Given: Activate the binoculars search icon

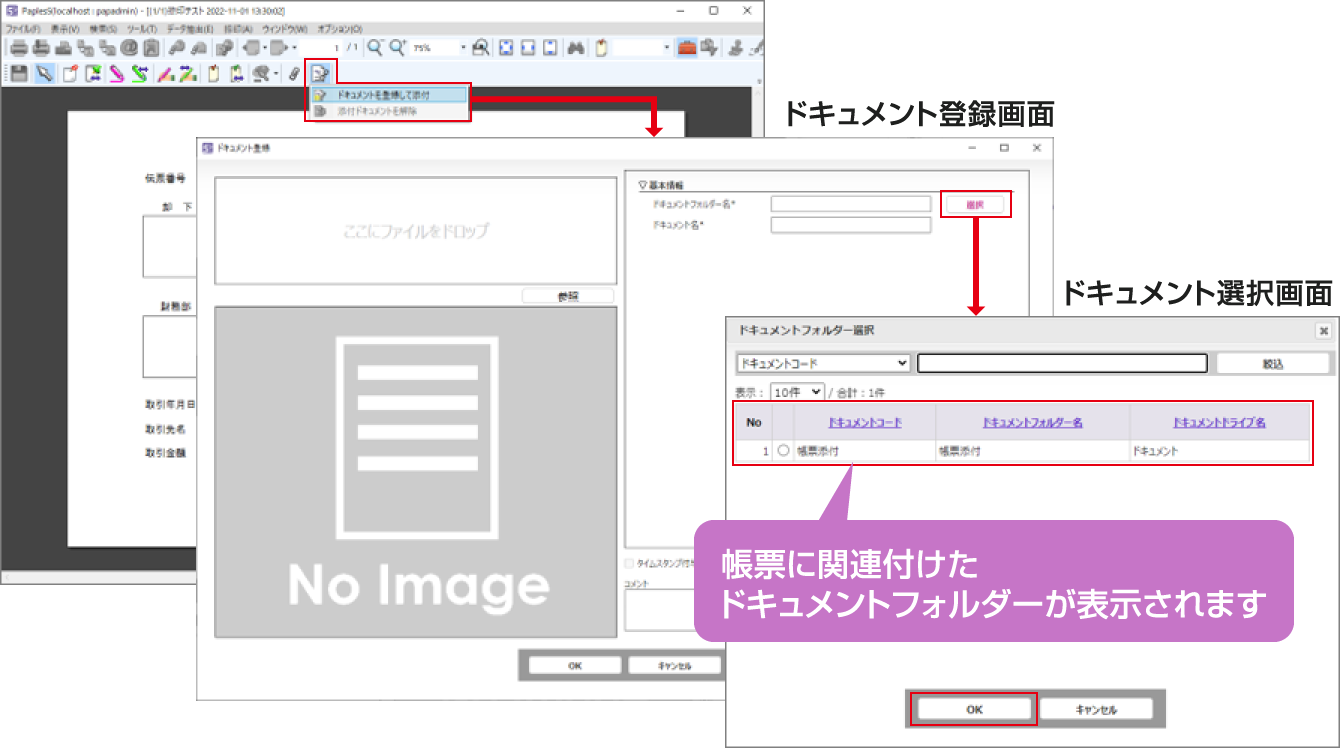Looking at the screenshot, I should click(x=574, y=46).
